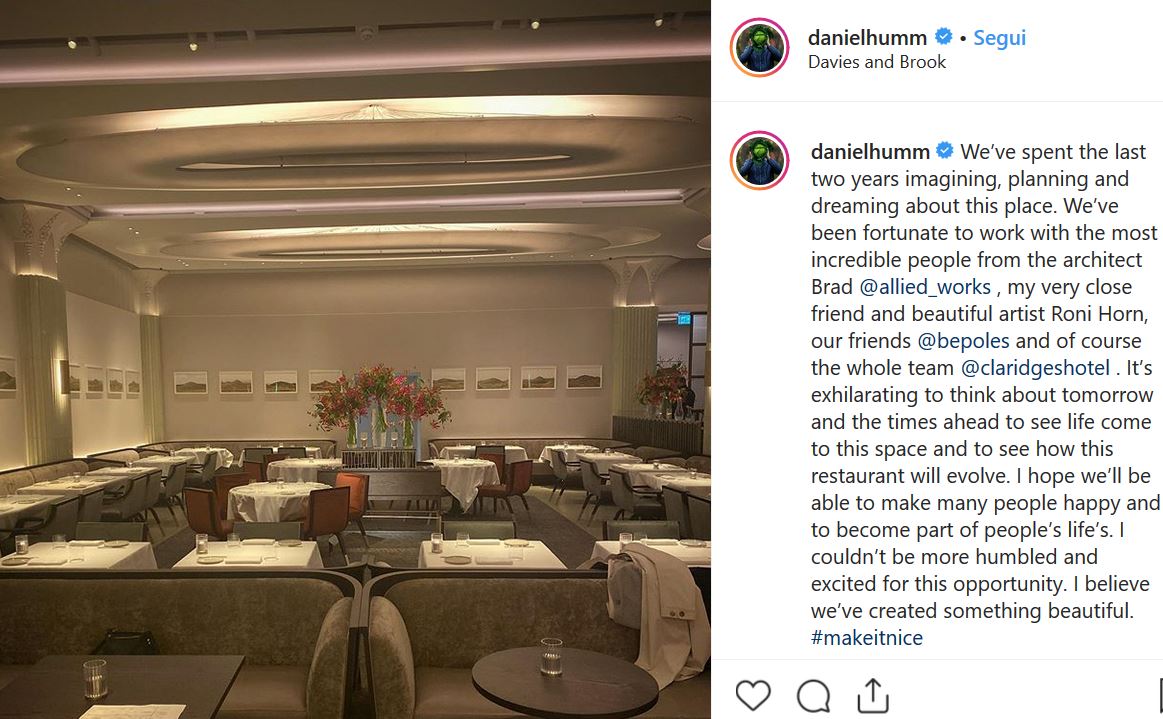
Task: Share the post via the upload arrow icon
Action: tap(873, 695)
